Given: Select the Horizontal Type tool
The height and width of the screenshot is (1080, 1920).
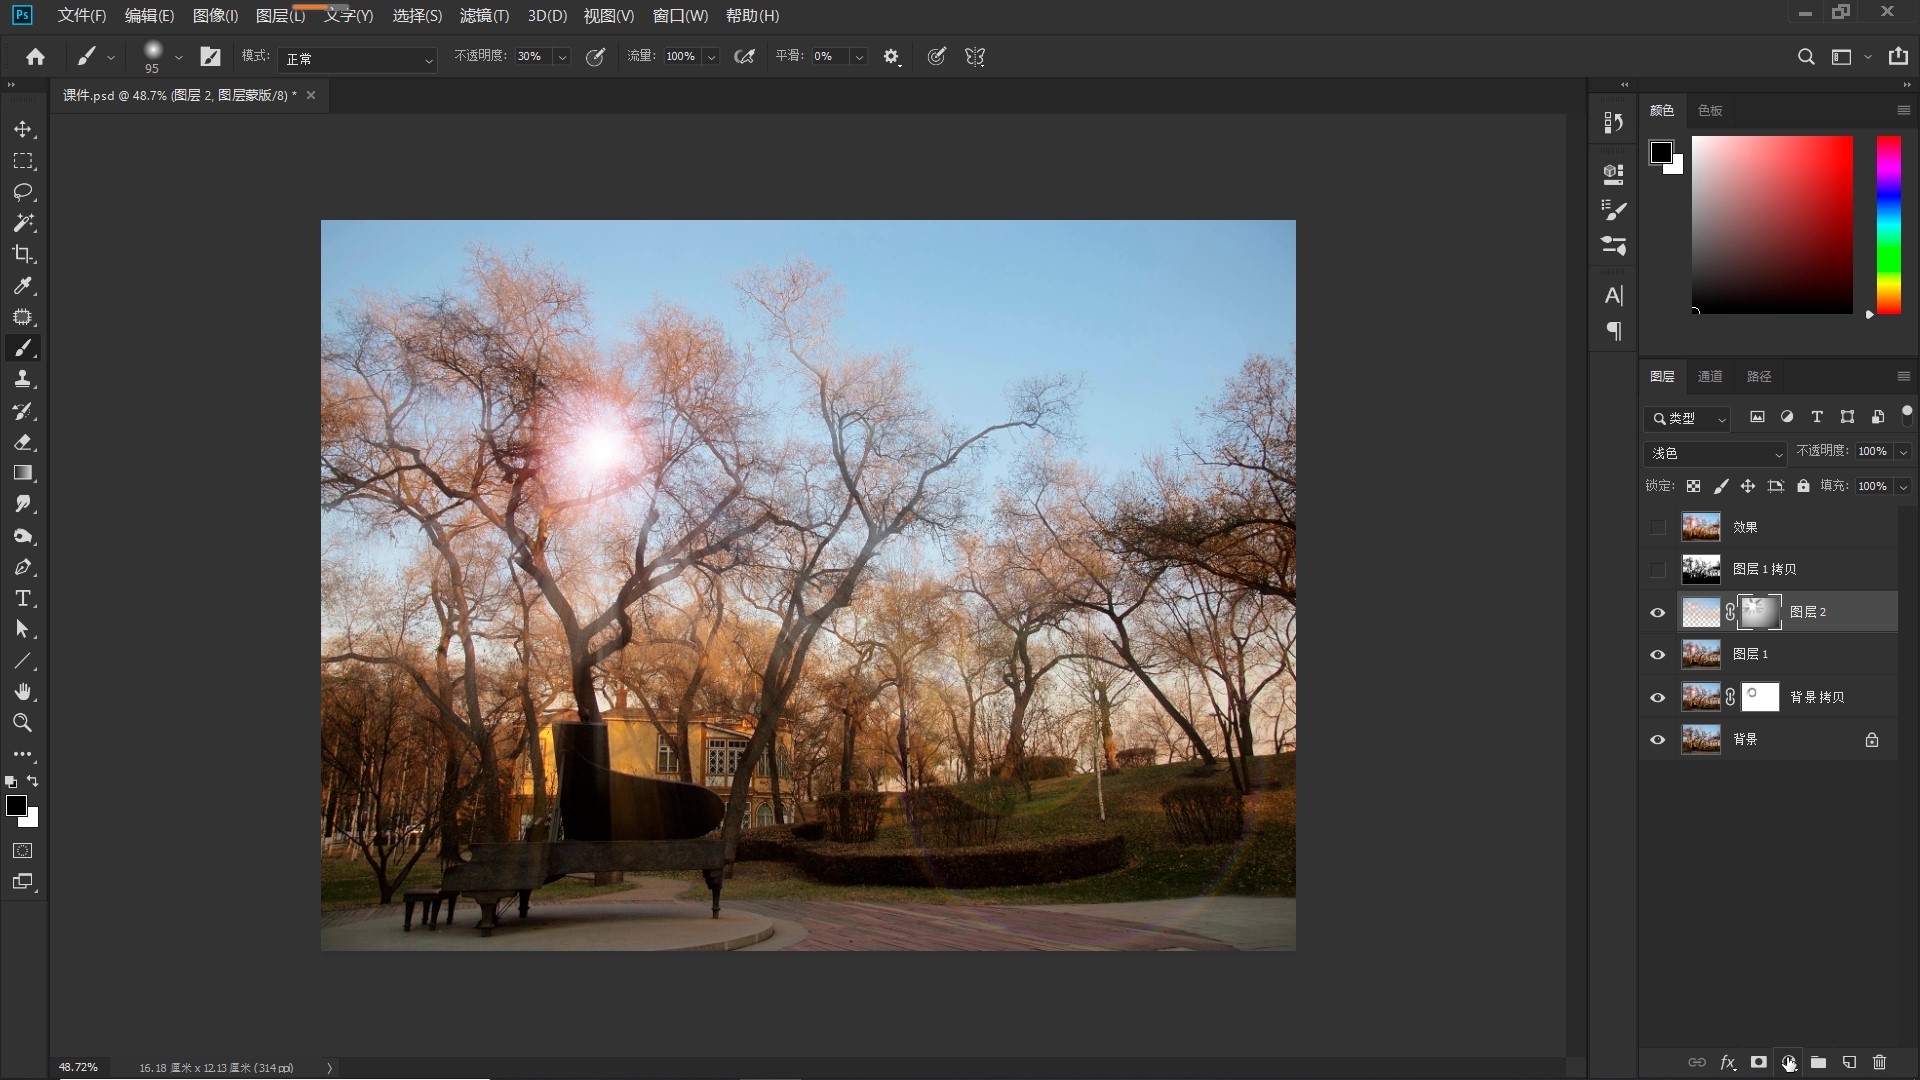Looking at the screenshot, I should tap(23, 598).
